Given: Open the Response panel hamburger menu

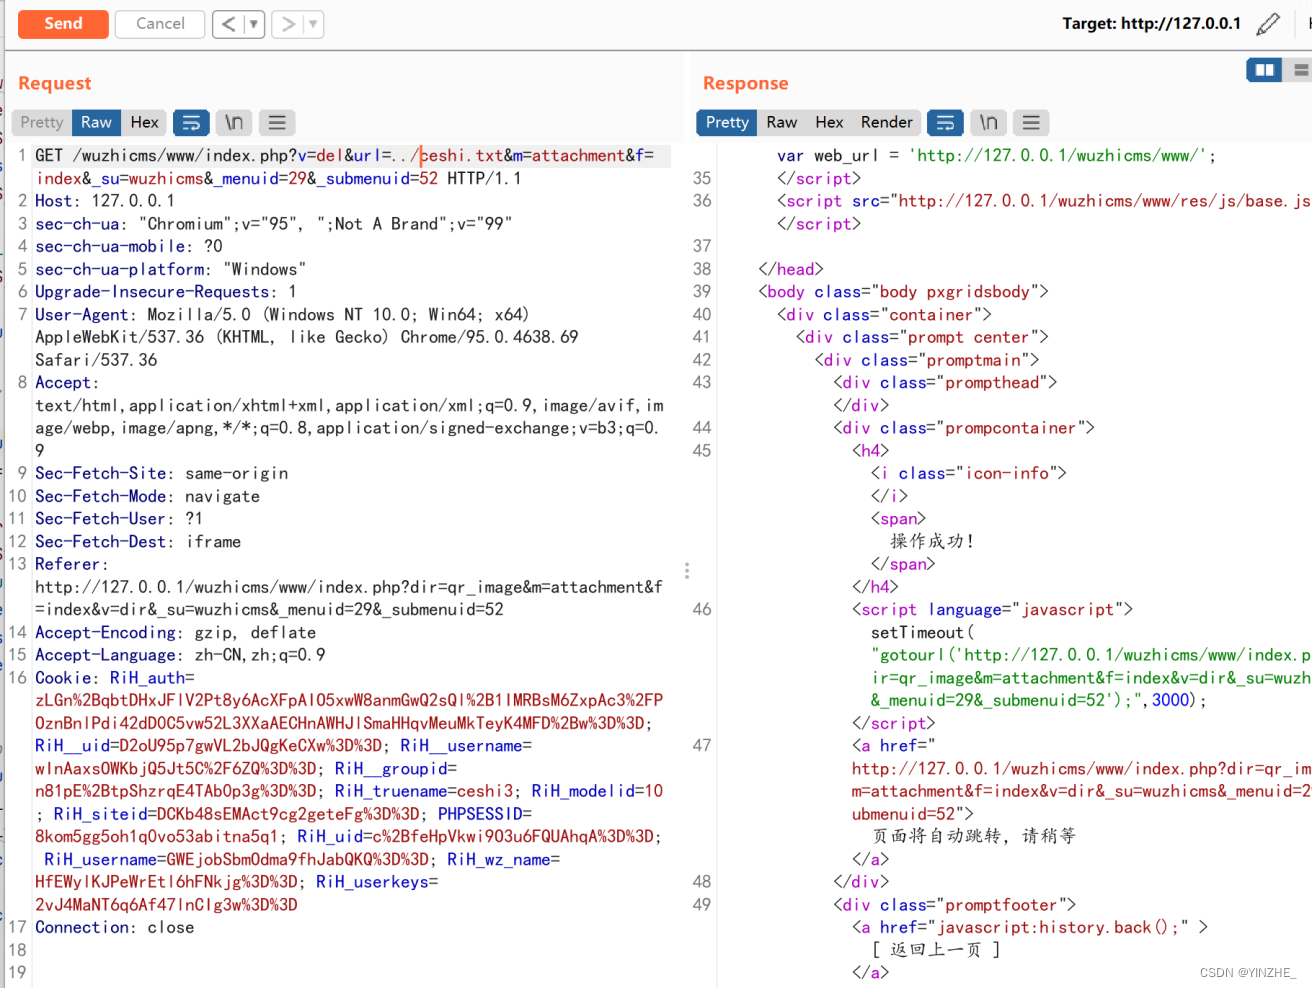Looking at the screenshot, I should [1031, 122].
